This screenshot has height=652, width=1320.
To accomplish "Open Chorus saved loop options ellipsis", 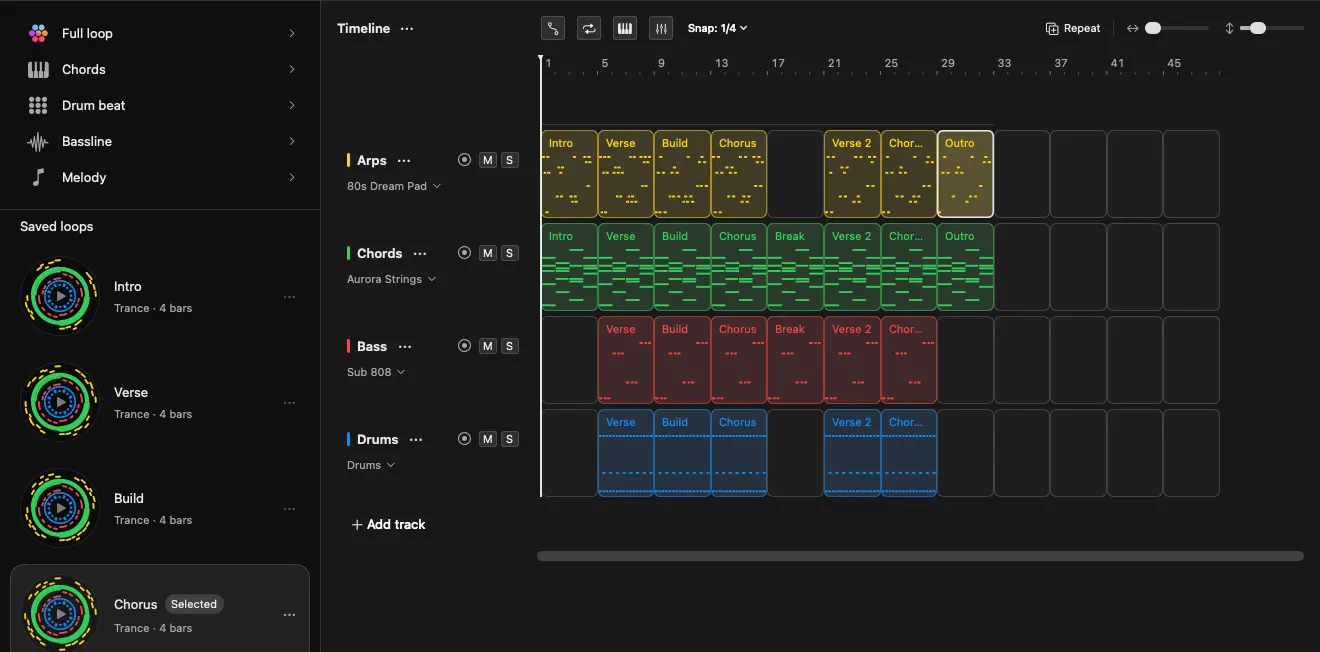I will [289, 615].
